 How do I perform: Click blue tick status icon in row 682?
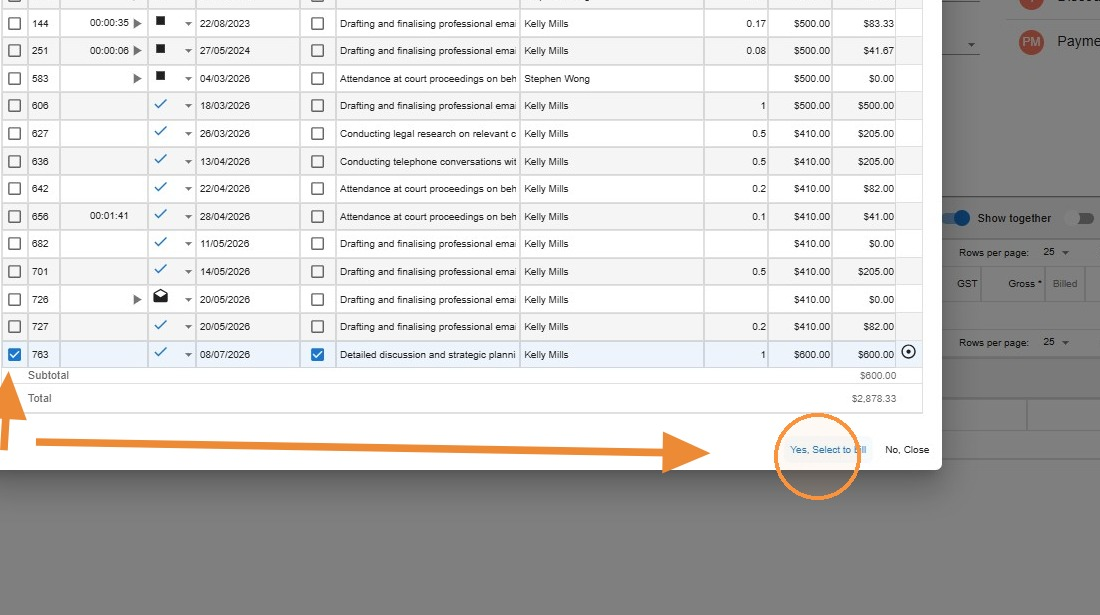[x=161, y=242]
